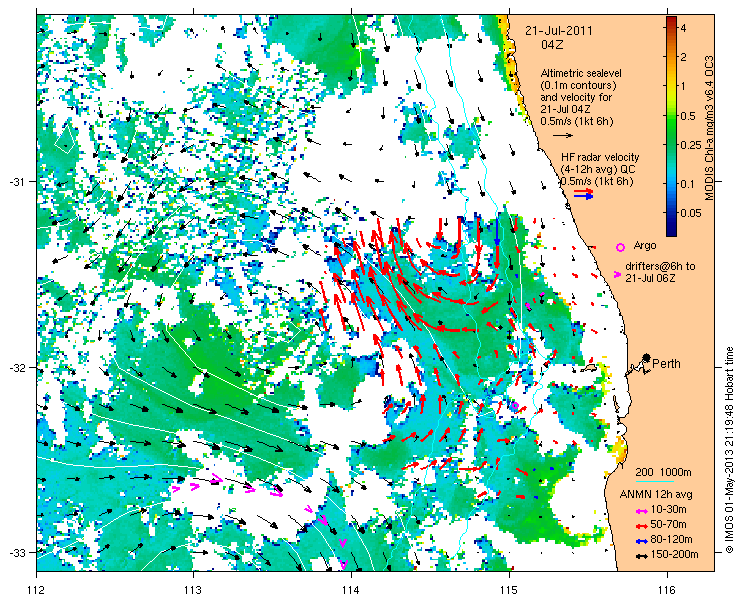Click the latitude axis label '-31'
The height and width of the screenshot is (600, 740).
(17, 182)
